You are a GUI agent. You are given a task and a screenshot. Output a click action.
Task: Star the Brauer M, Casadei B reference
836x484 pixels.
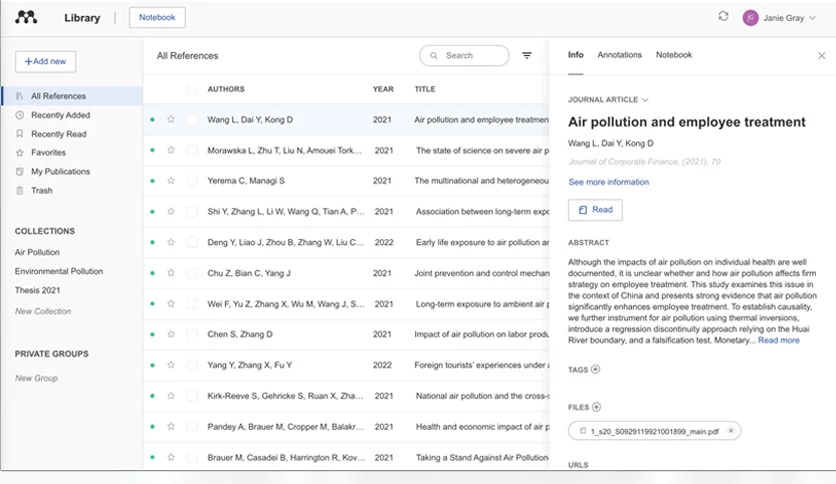tap(171, 457)
